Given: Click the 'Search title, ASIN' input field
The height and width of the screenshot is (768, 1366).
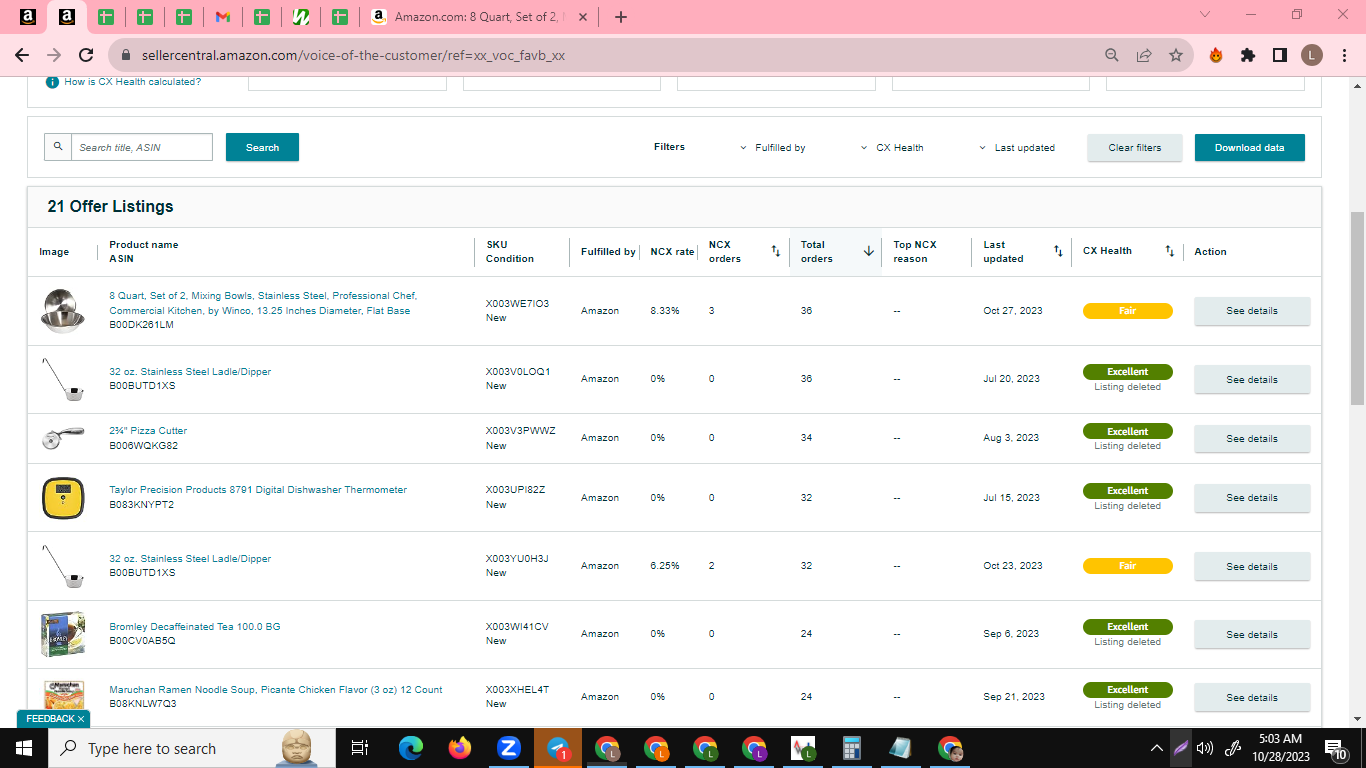Looking at the screenshot, I should coord(142,147).
